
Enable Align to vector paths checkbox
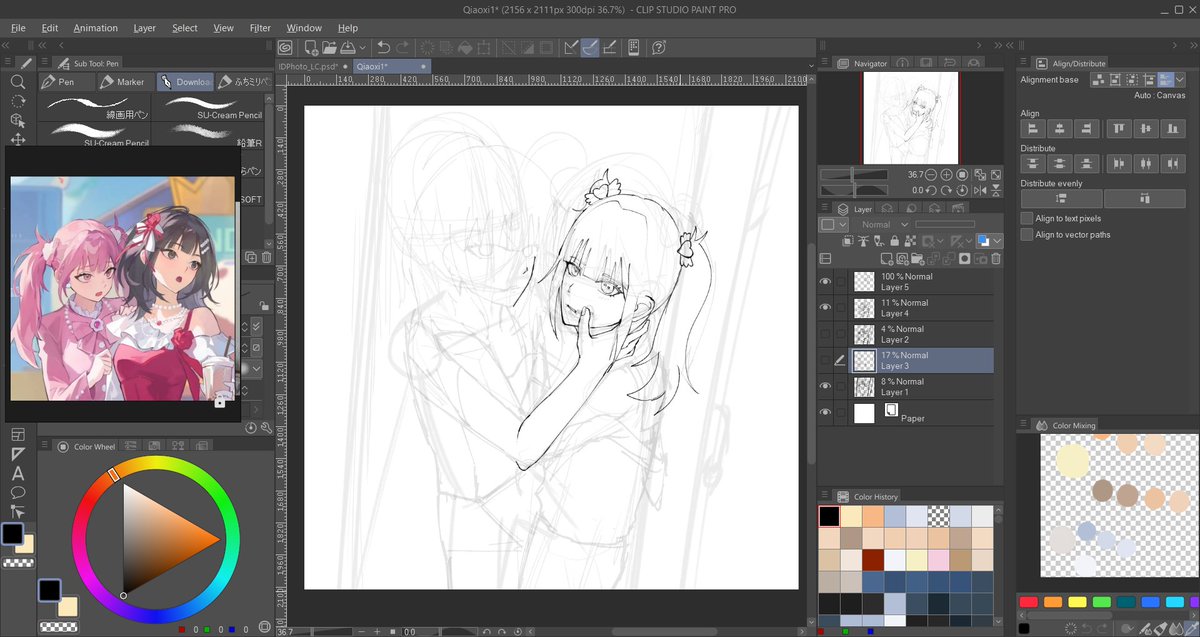pyautogui.click(x=1027, y=234)
